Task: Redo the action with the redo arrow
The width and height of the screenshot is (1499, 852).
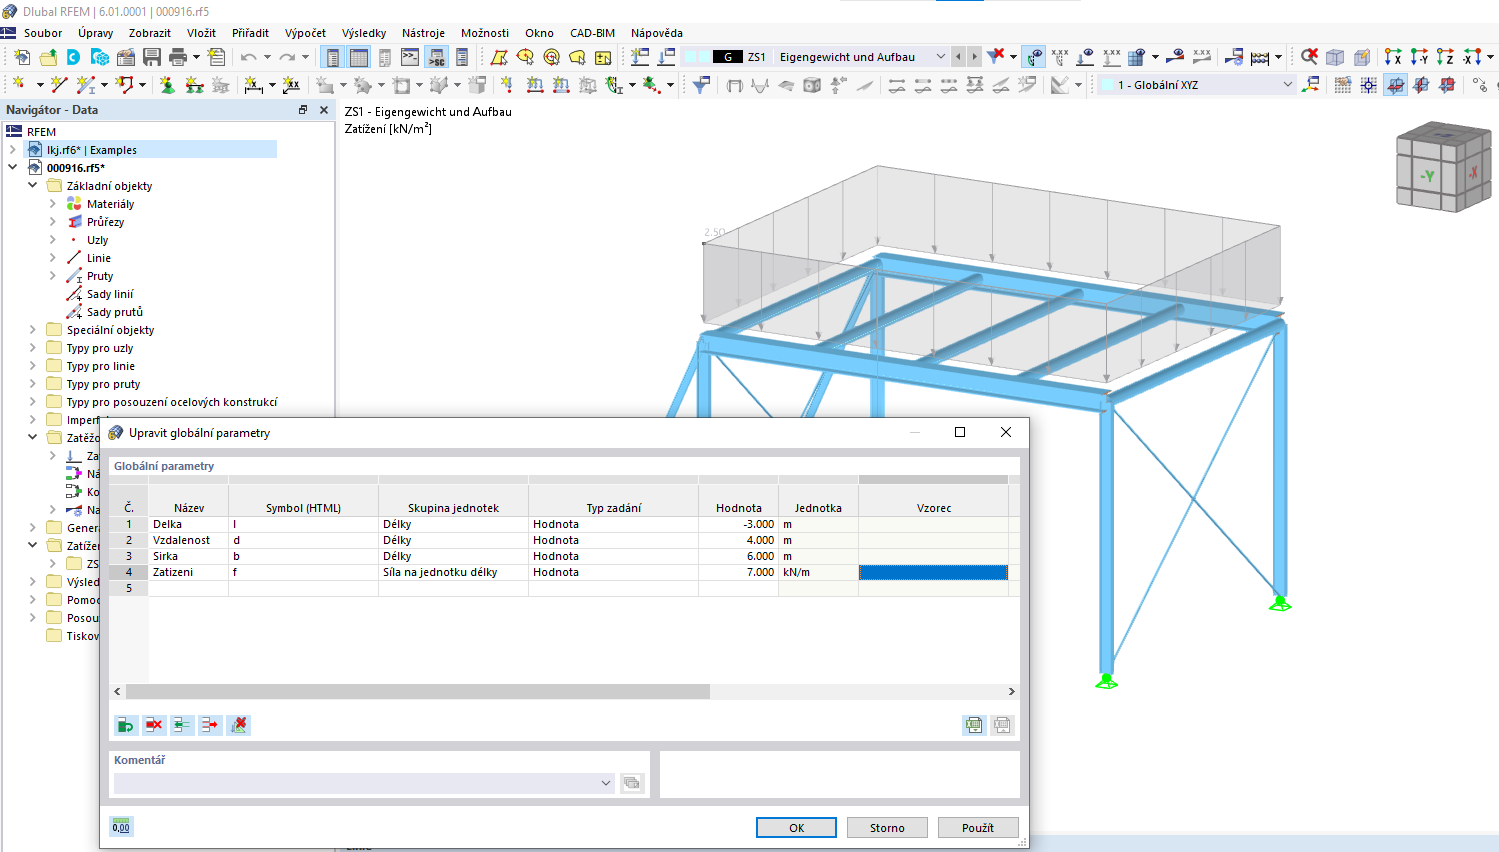Action: tap(288, 57)
